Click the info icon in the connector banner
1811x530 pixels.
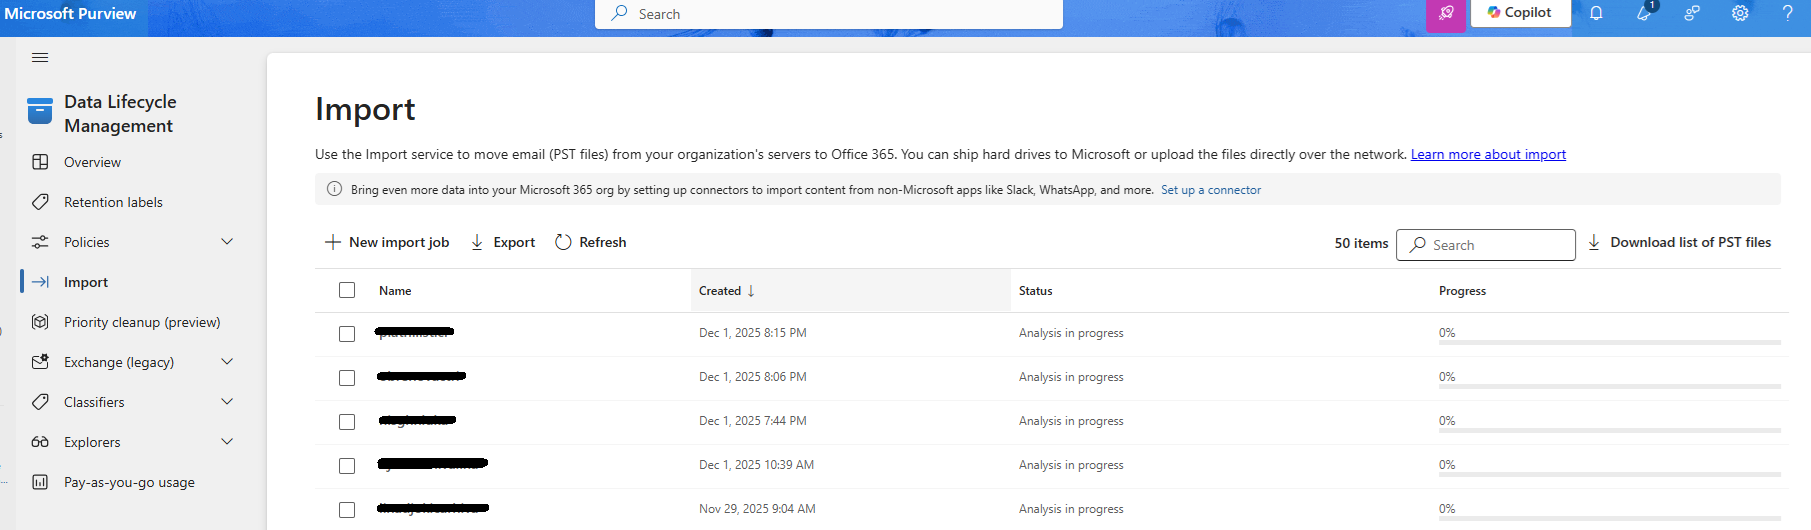click(x=334, y=189)
